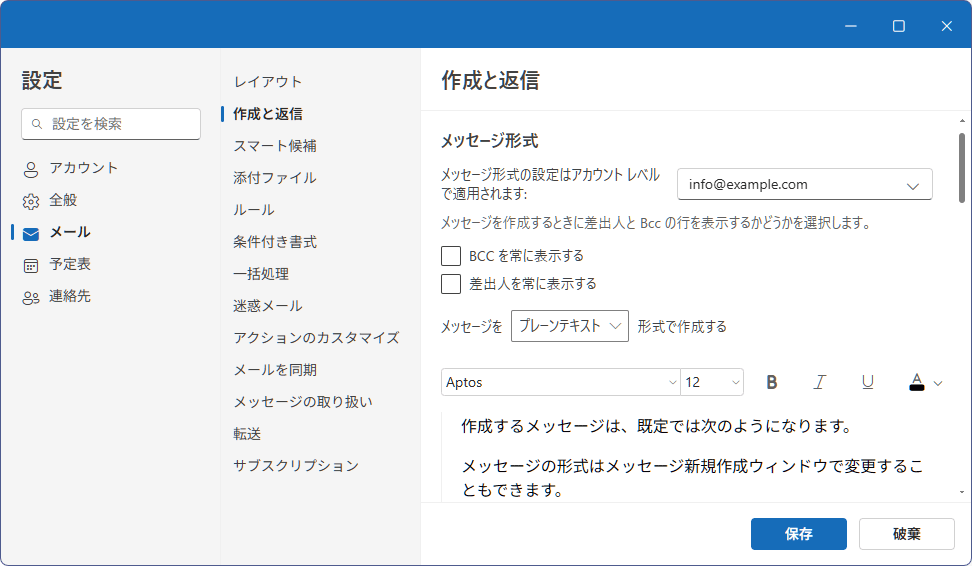Open the font color picker
This screenshot has height=566, width=972.
tap(925, 382)
